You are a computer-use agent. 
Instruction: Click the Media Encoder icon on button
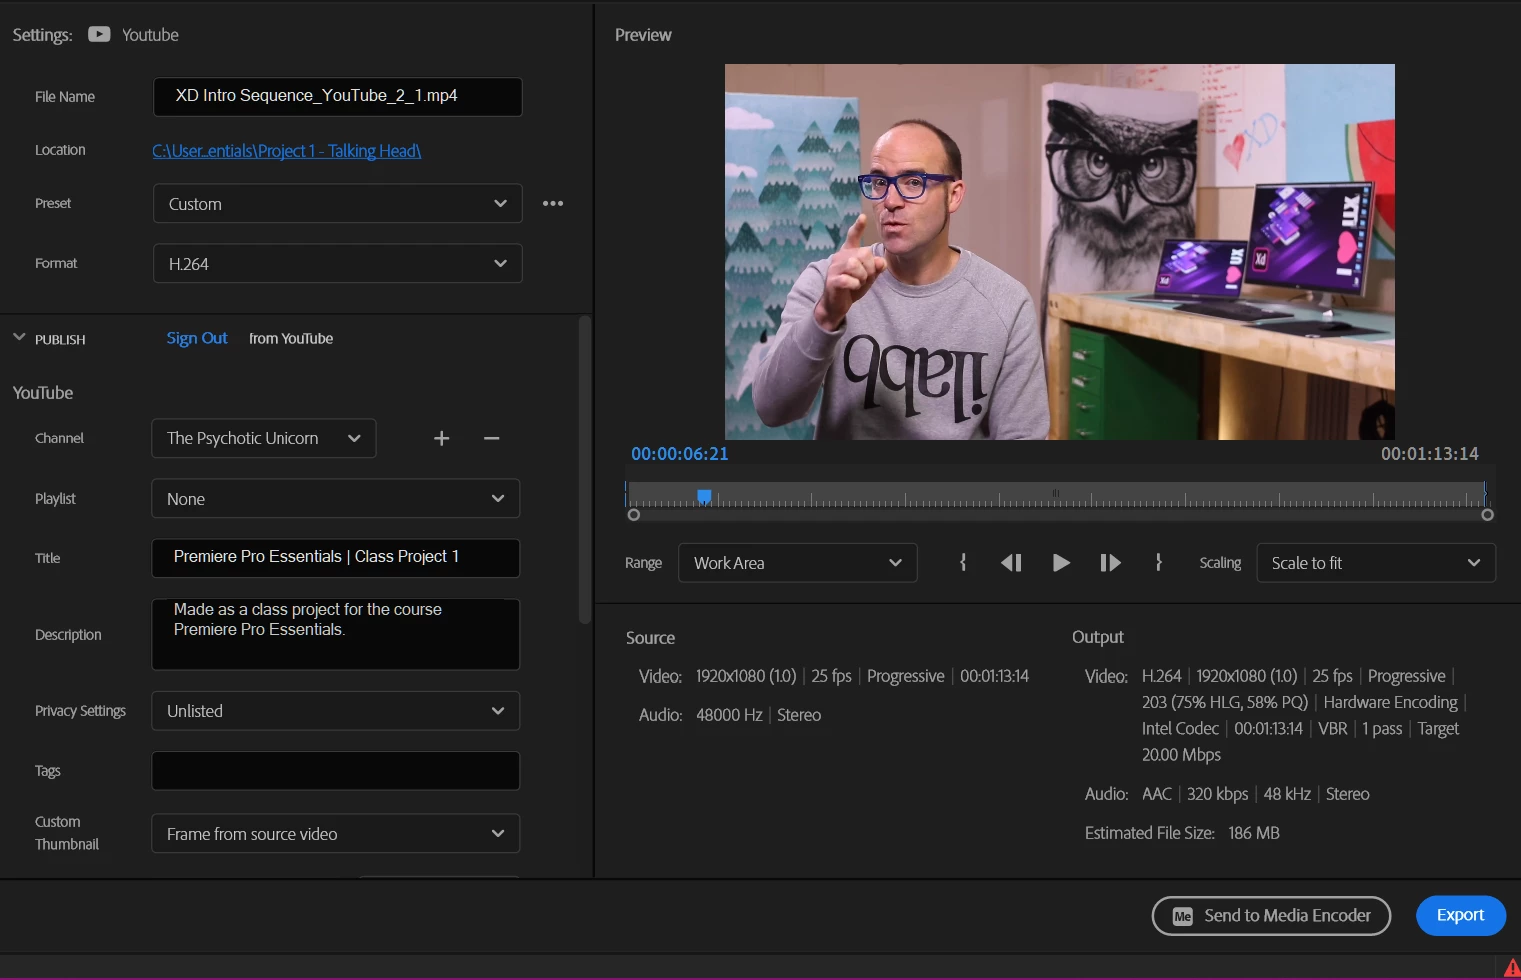(x=1183, y=916)
